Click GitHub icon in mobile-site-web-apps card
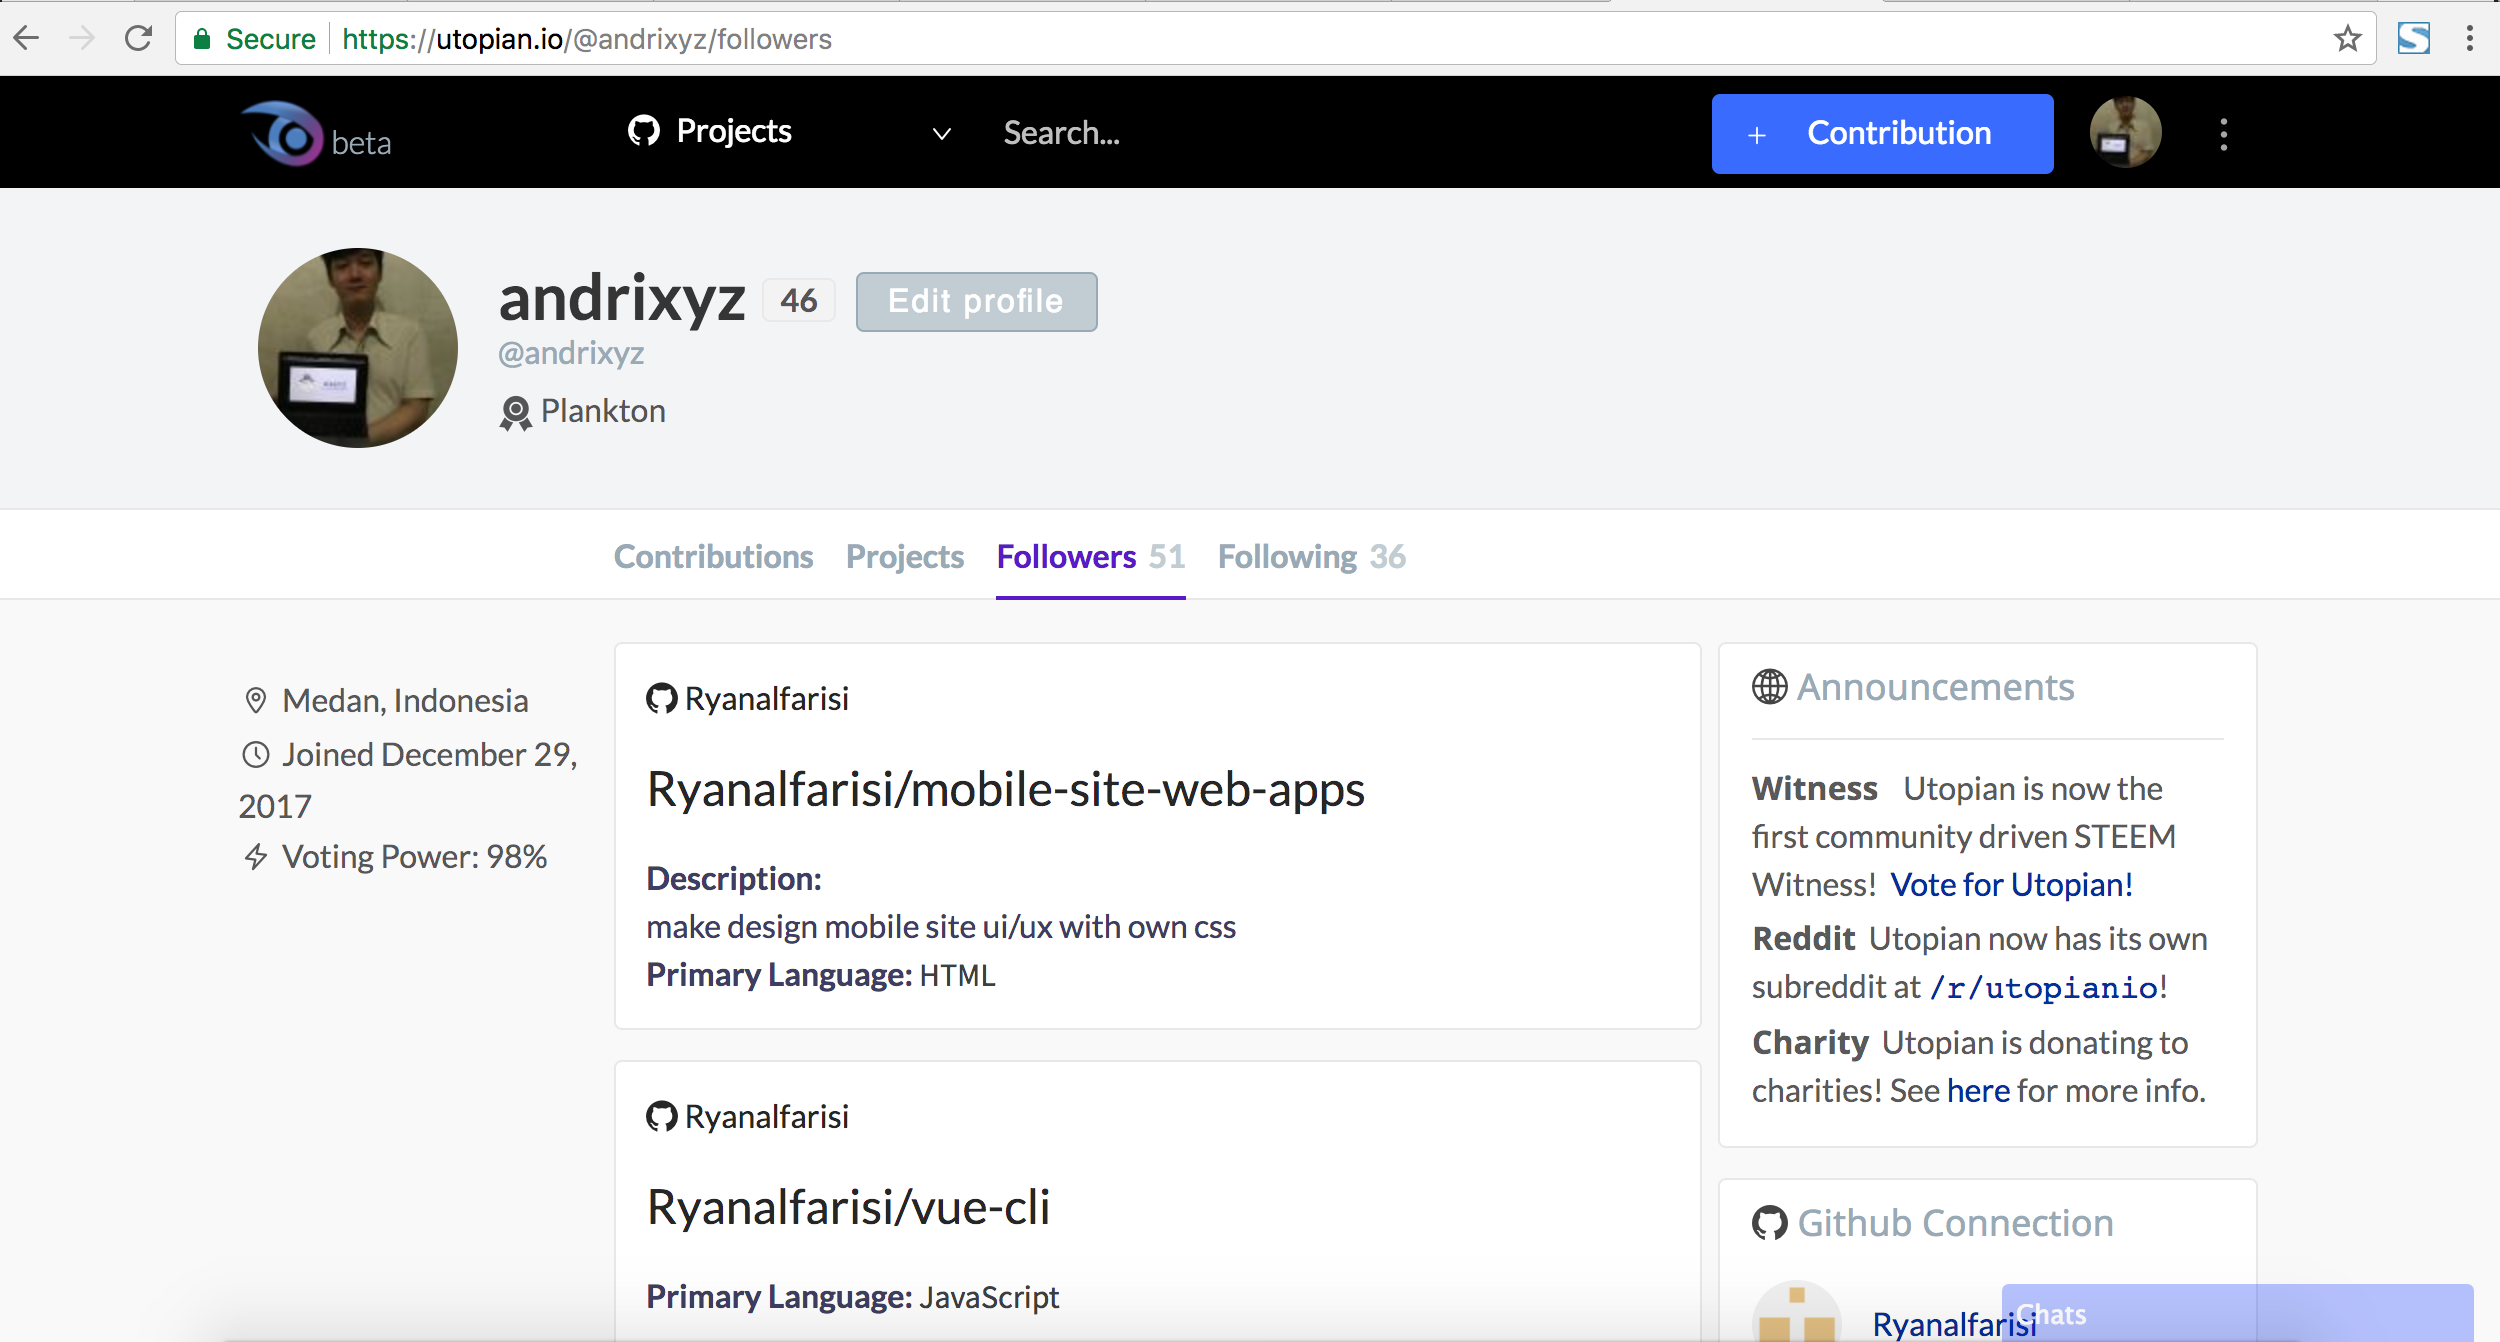This screenshot has width=2500, height=1342. pyautogui.click(x=661, y=698)
